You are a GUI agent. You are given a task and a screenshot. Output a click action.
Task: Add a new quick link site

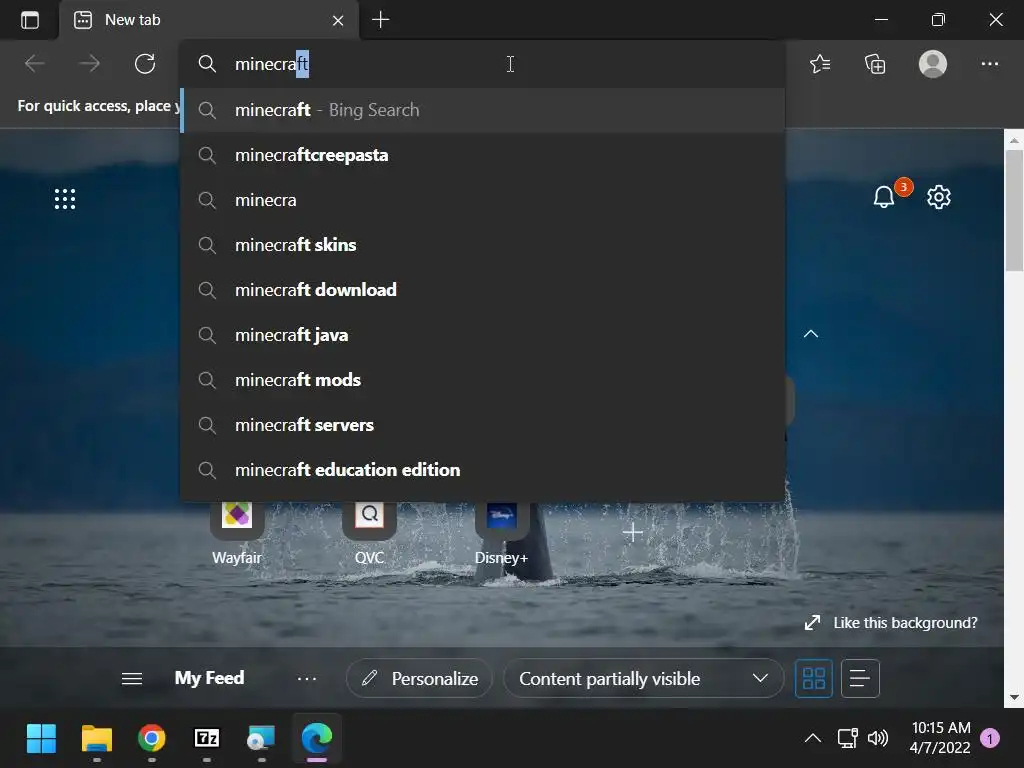point(632,532)
